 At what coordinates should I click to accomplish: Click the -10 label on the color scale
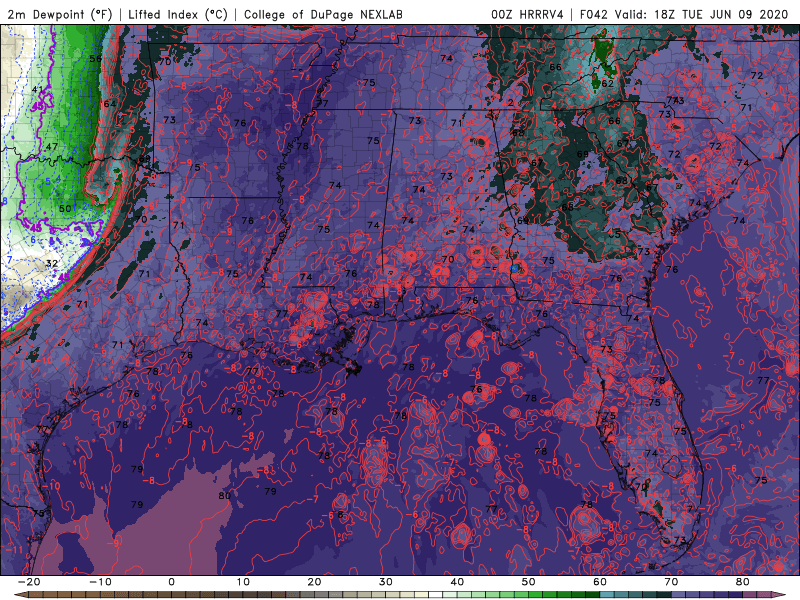pyautogui.click(x=100, y=582)
